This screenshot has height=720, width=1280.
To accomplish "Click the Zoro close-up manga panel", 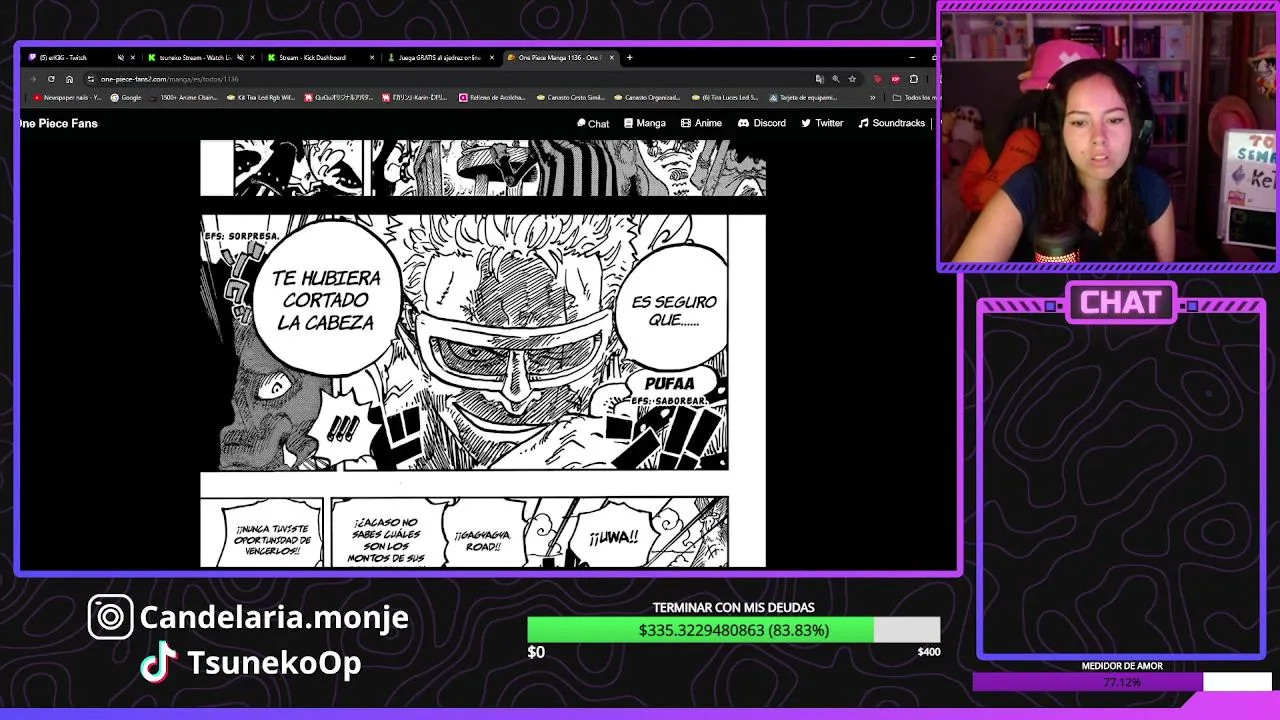I will point(465,342).
